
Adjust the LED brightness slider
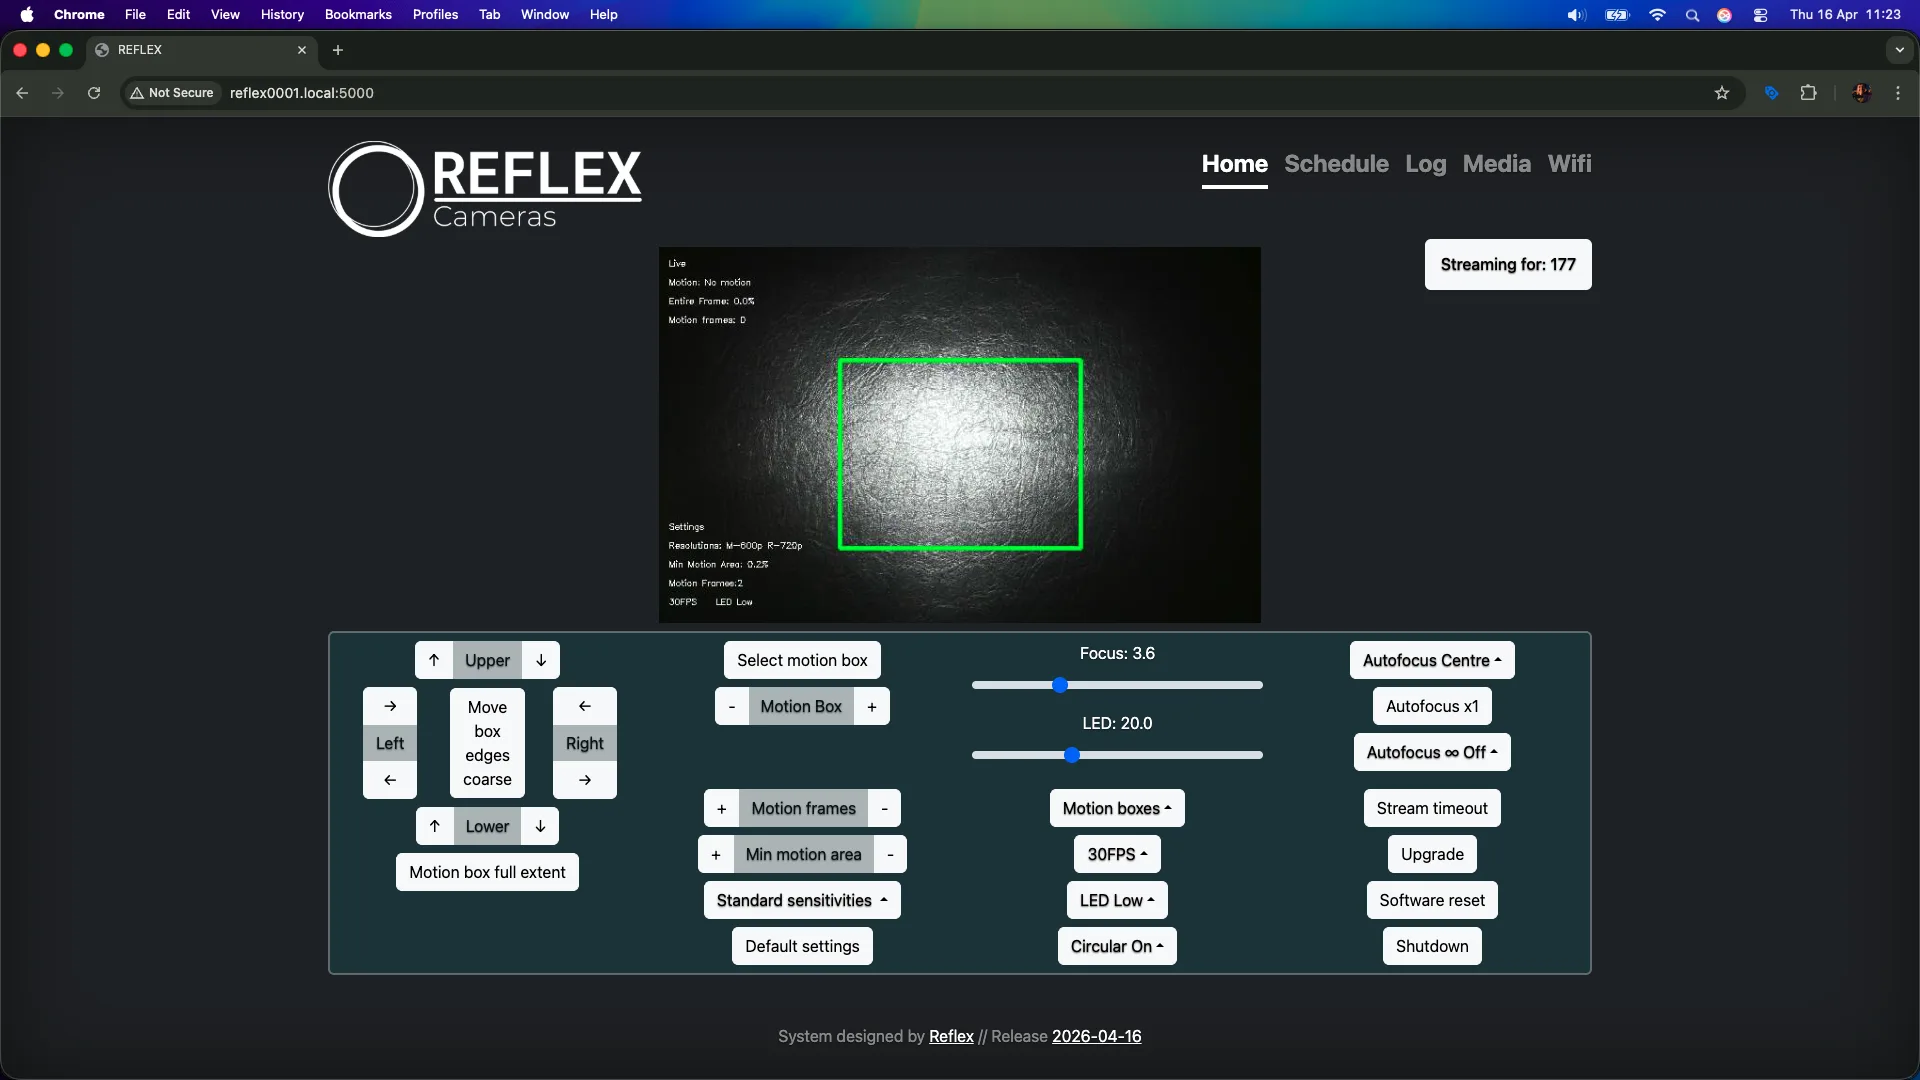1117,755
